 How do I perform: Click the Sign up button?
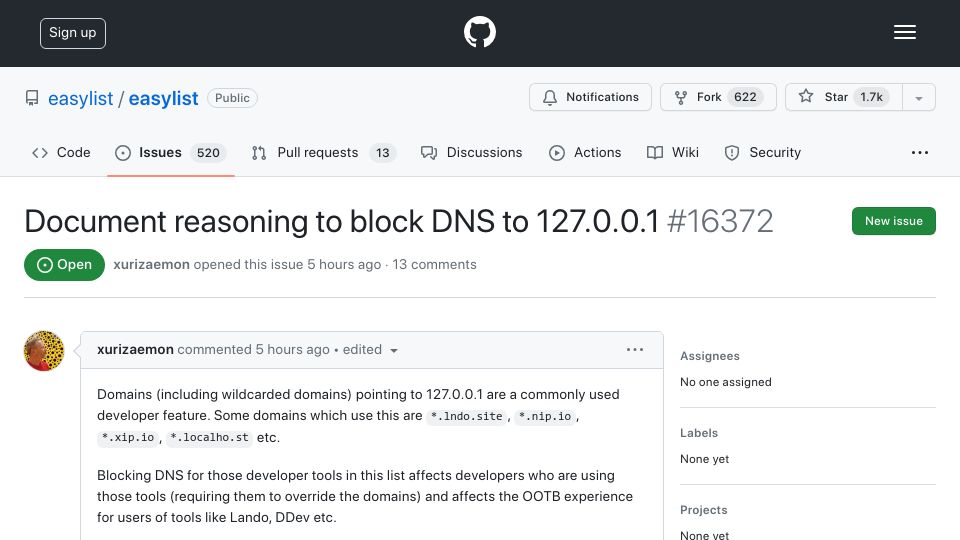click(73, 33)
